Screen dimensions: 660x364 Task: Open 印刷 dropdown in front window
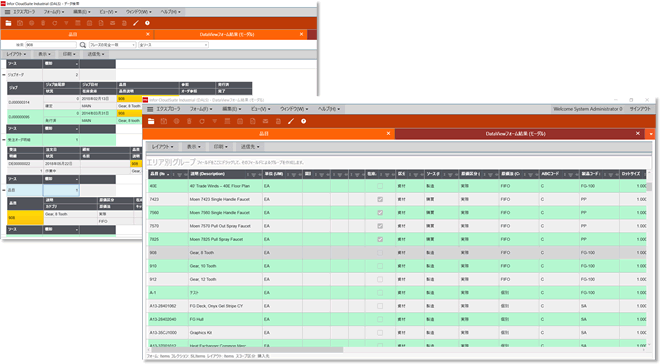[x=221, y=147]
